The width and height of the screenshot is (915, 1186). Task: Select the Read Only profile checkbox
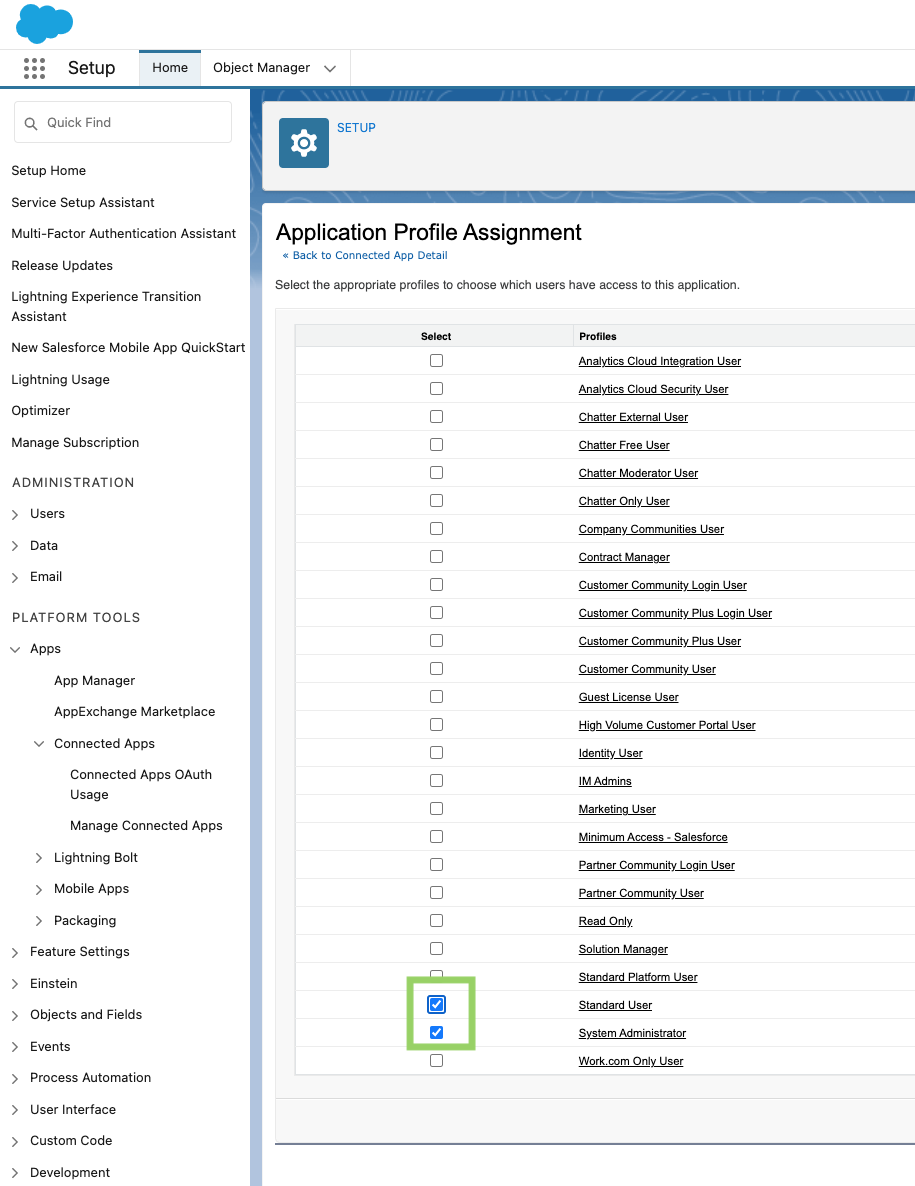pyautogui.click(x=436, y=921)
